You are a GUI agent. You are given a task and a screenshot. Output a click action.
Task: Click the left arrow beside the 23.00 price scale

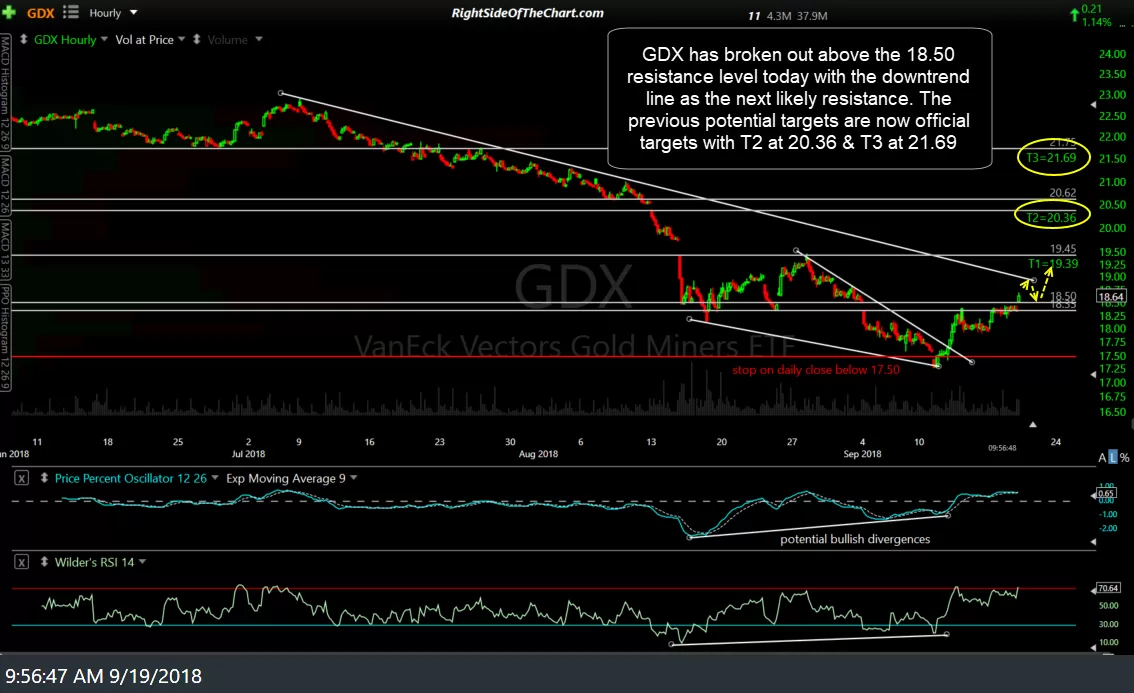coord(1093,105)
